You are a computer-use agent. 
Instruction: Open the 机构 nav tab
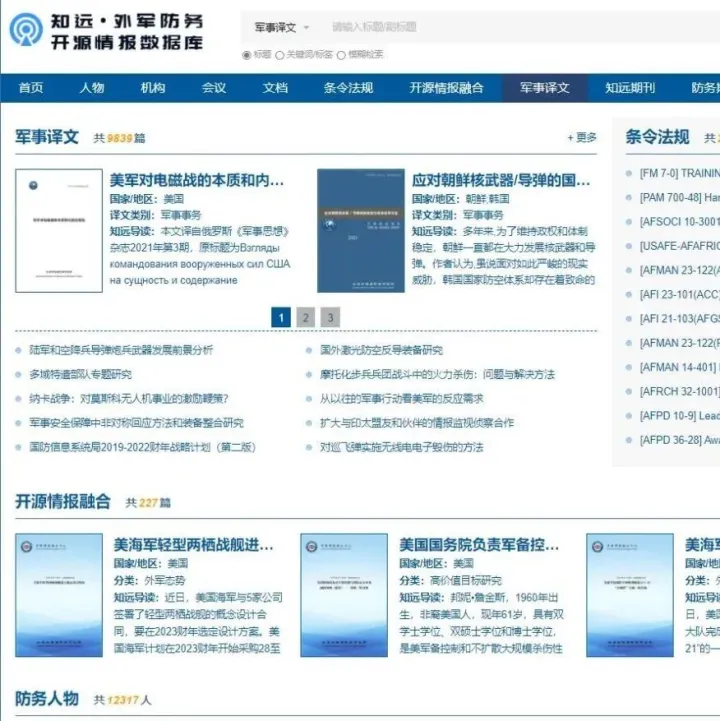(x=153, y=88)
